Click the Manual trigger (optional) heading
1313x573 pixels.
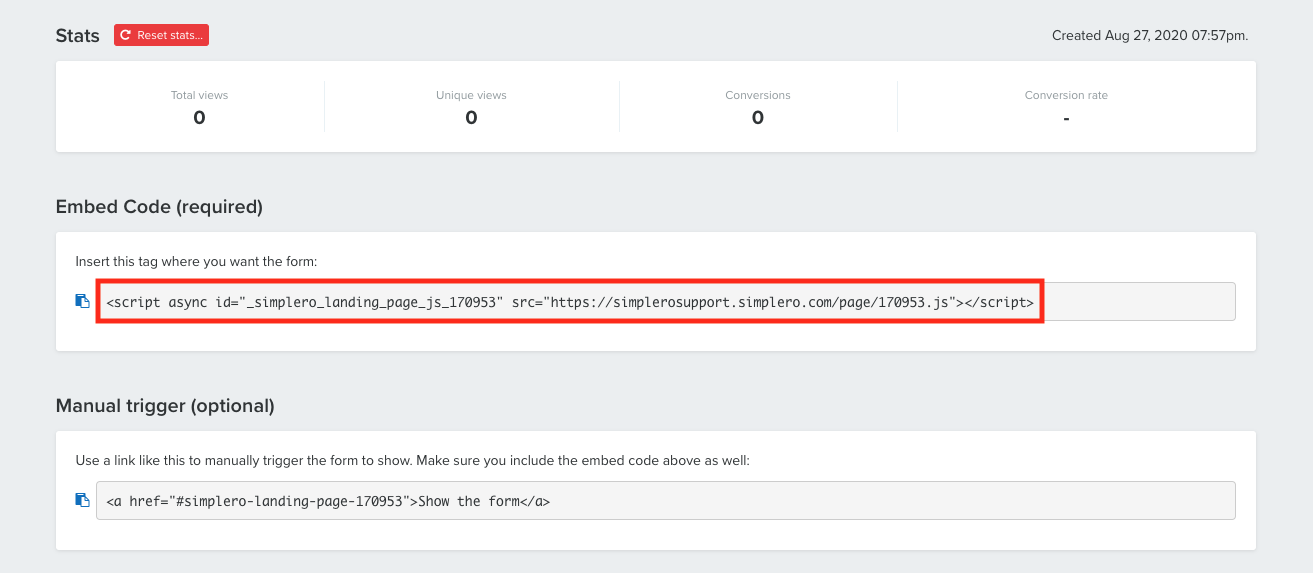(x=165, y=406)
